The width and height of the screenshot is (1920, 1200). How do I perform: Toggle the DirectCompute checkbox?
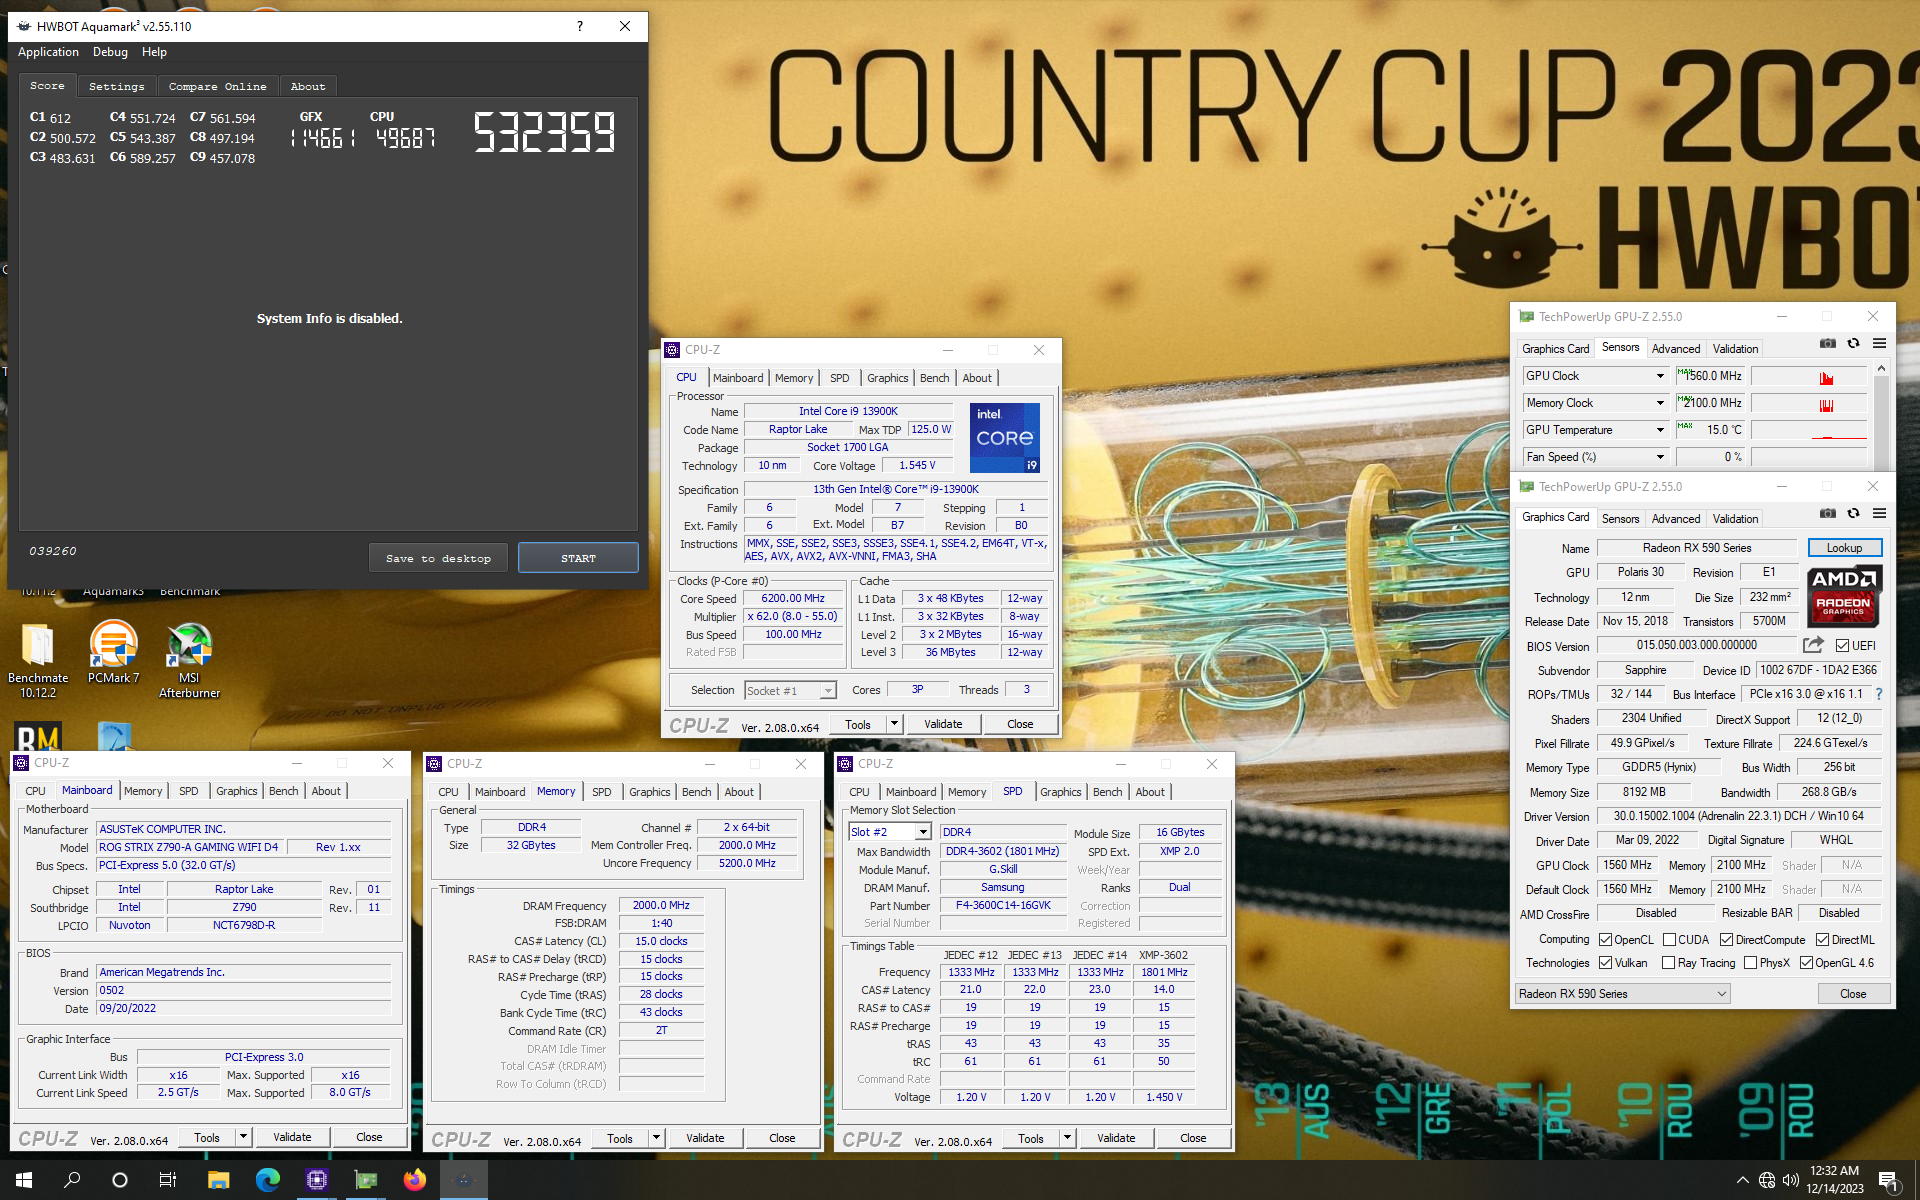pos(1726,940)
